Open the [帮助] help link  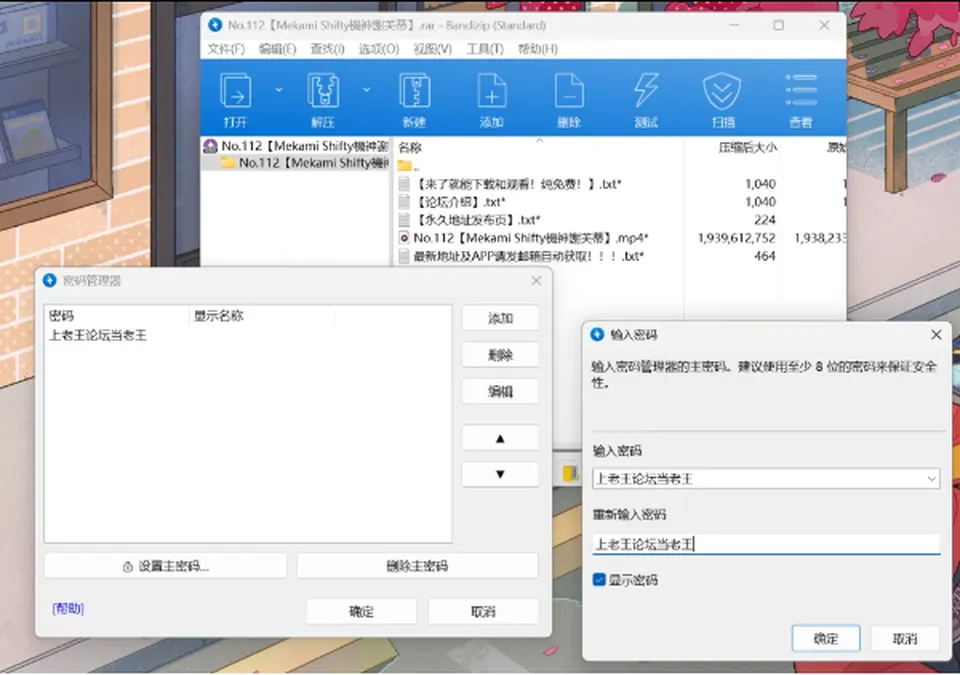point(68,608)
